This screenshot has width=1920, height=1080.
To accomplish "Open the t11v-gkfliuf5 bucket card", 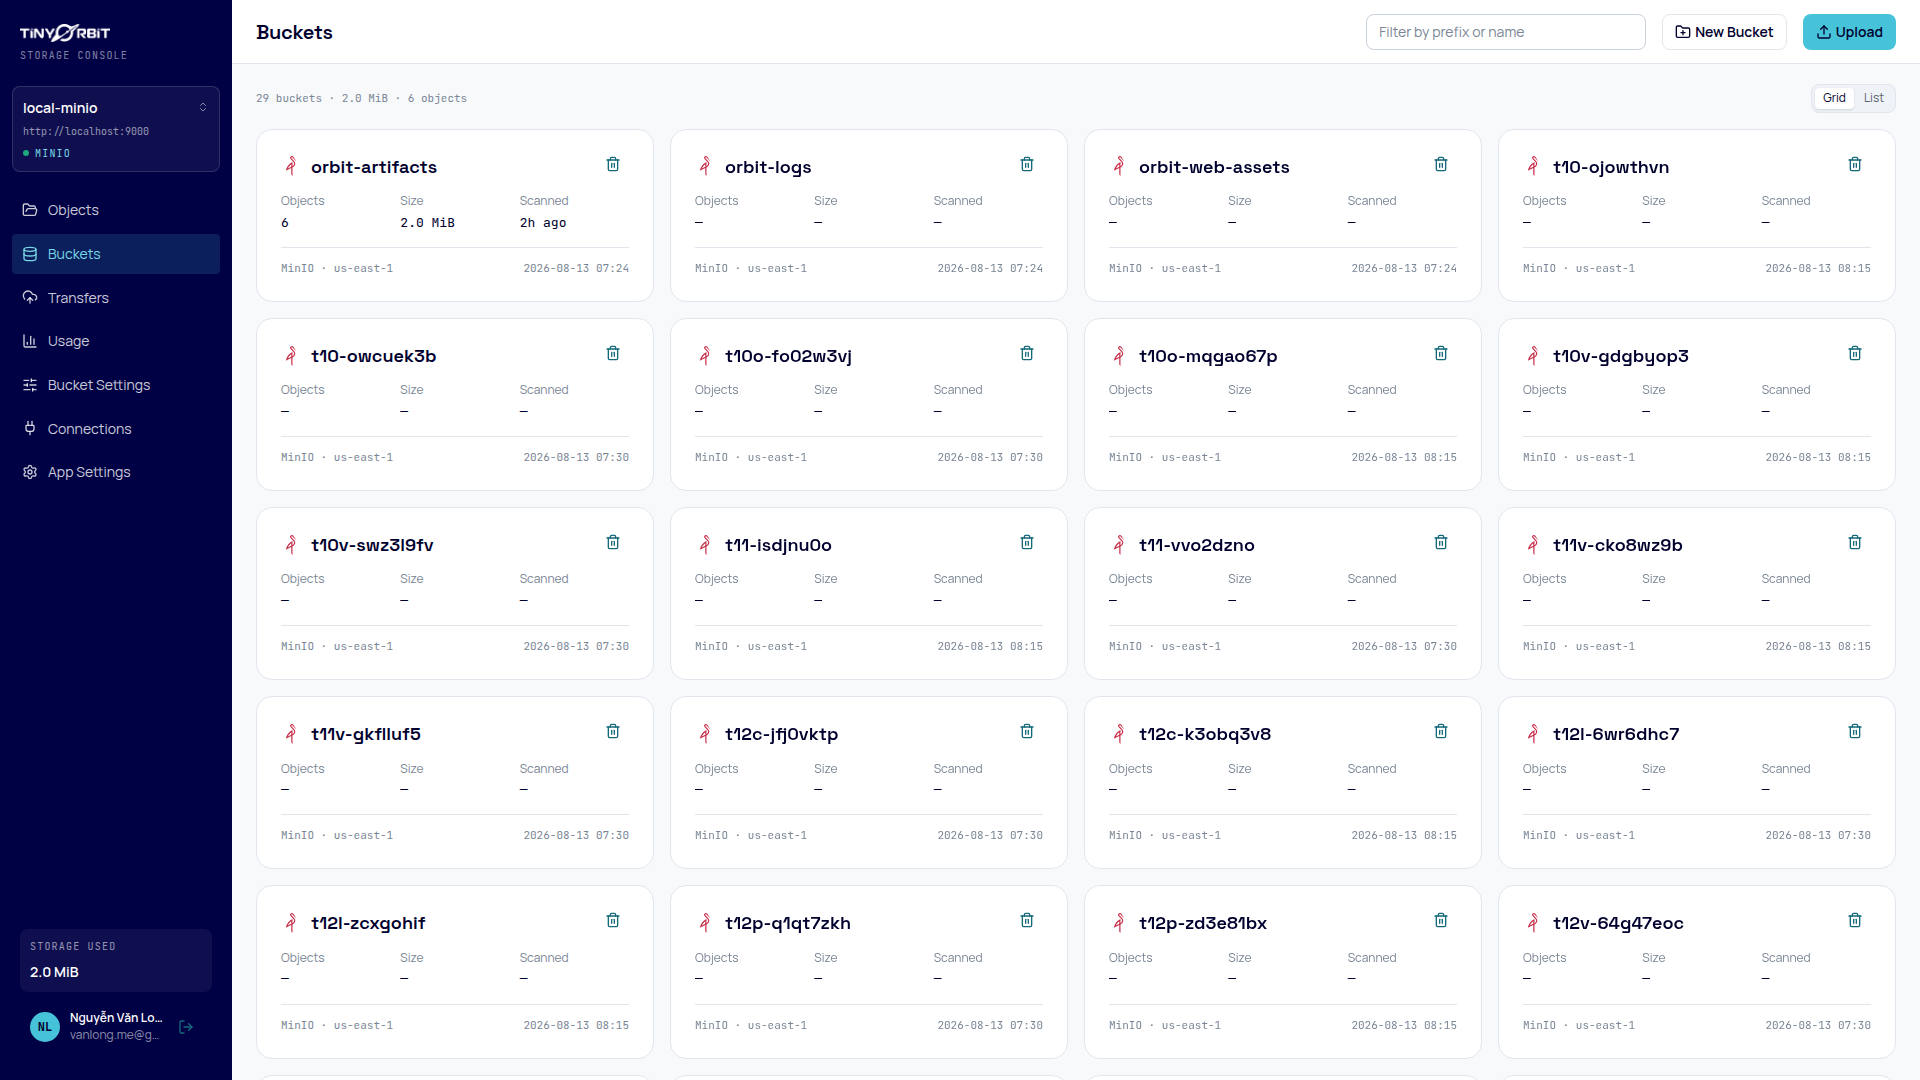I will [455, 783].
